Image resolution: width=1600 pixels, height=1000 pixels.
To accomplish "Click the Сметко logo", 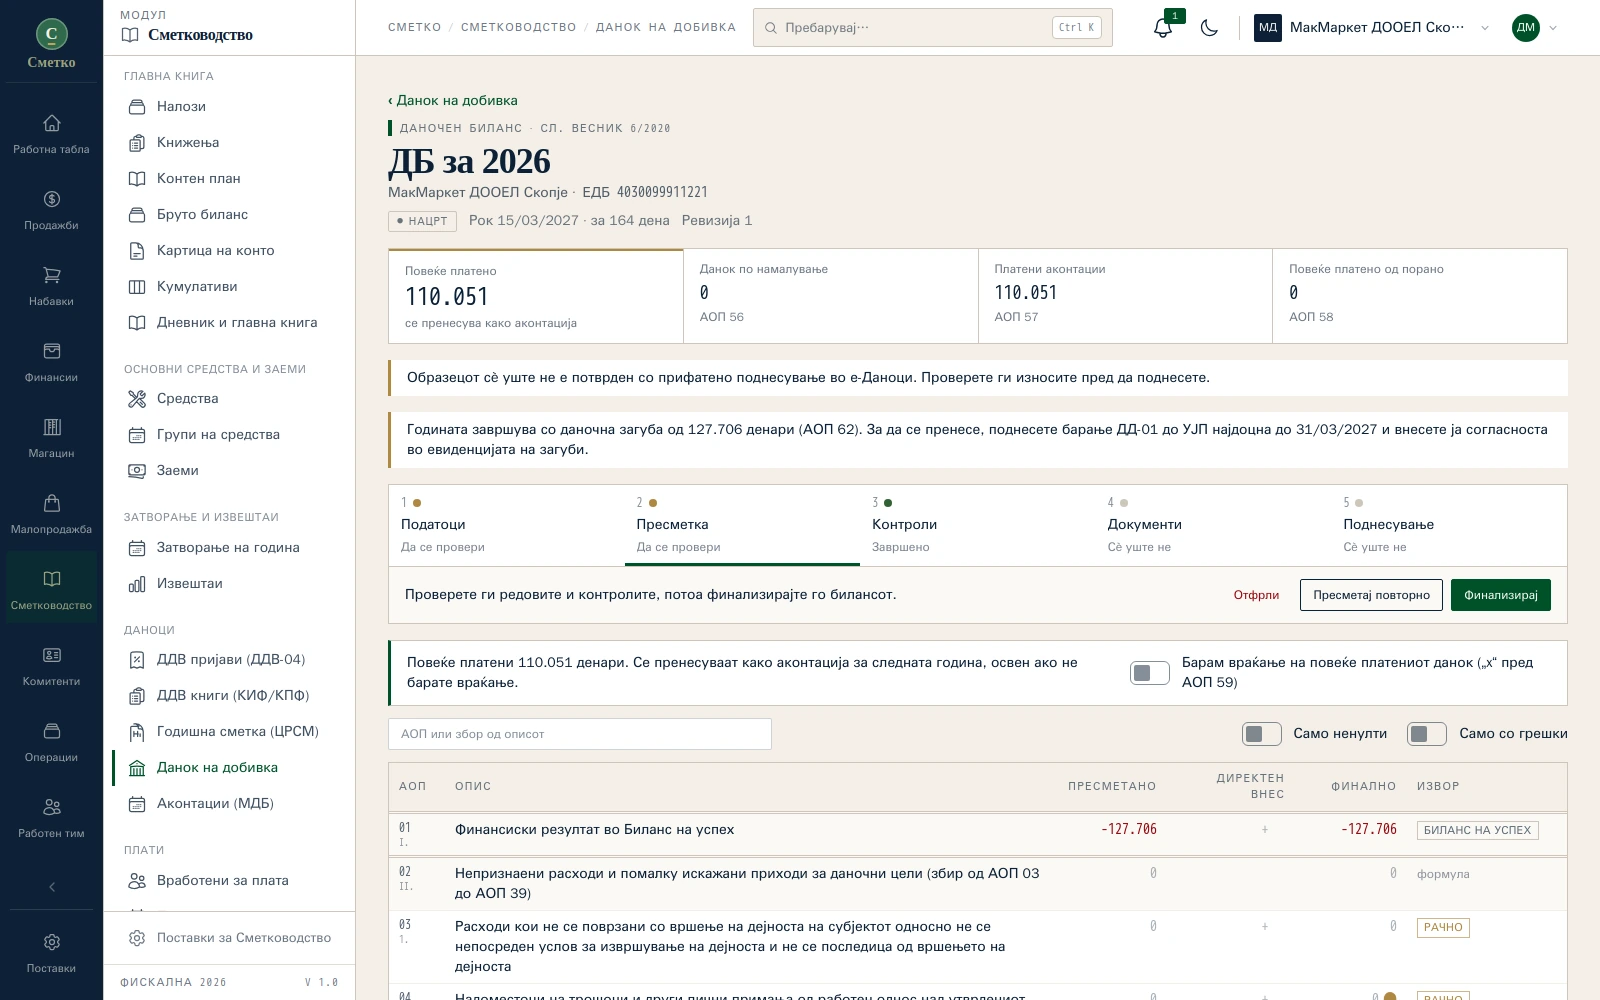I will point(51,44).
